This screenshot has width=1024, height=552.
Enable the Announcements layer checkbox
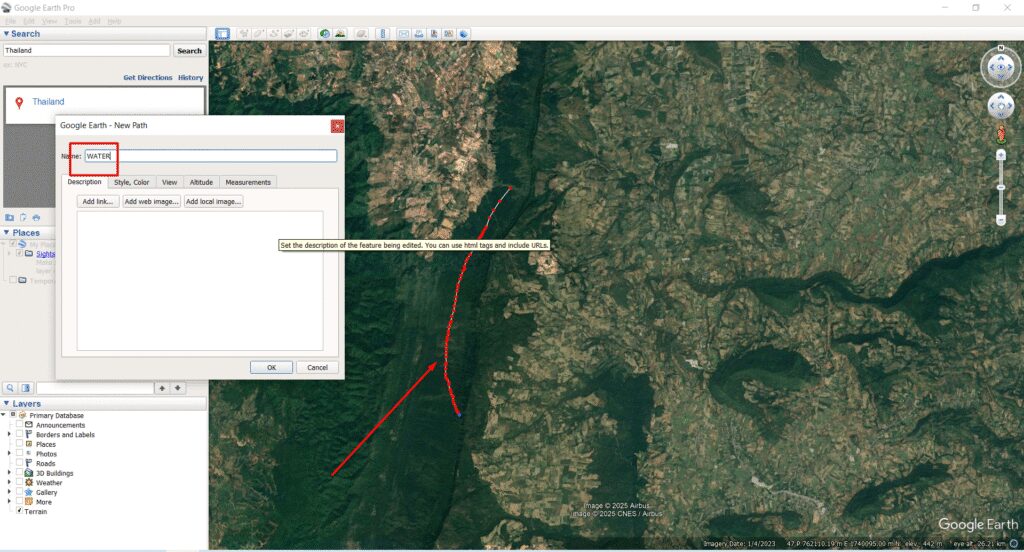tap(20, 425)
